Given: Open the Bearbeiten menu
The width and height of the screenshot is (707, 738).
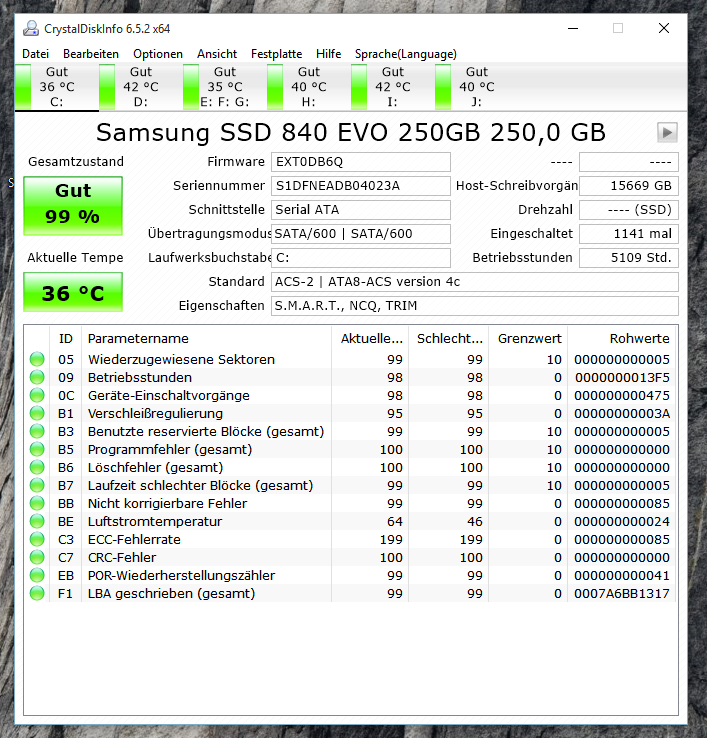Looking at the screenshot, I should click(91, 54).
